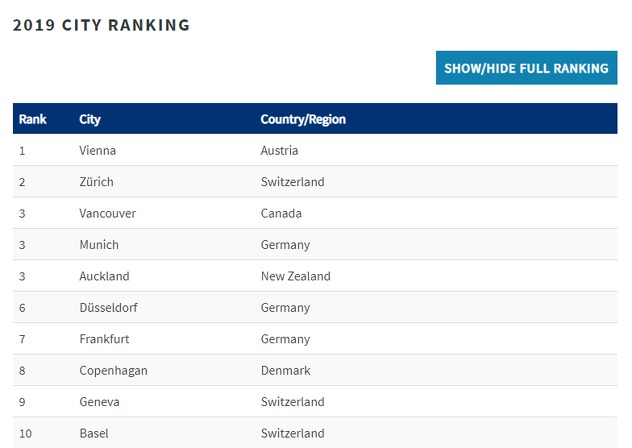This screenshot has width=632, height=448.
Task: Click Frankfurt in the ranking table
Action: [105, 339]
